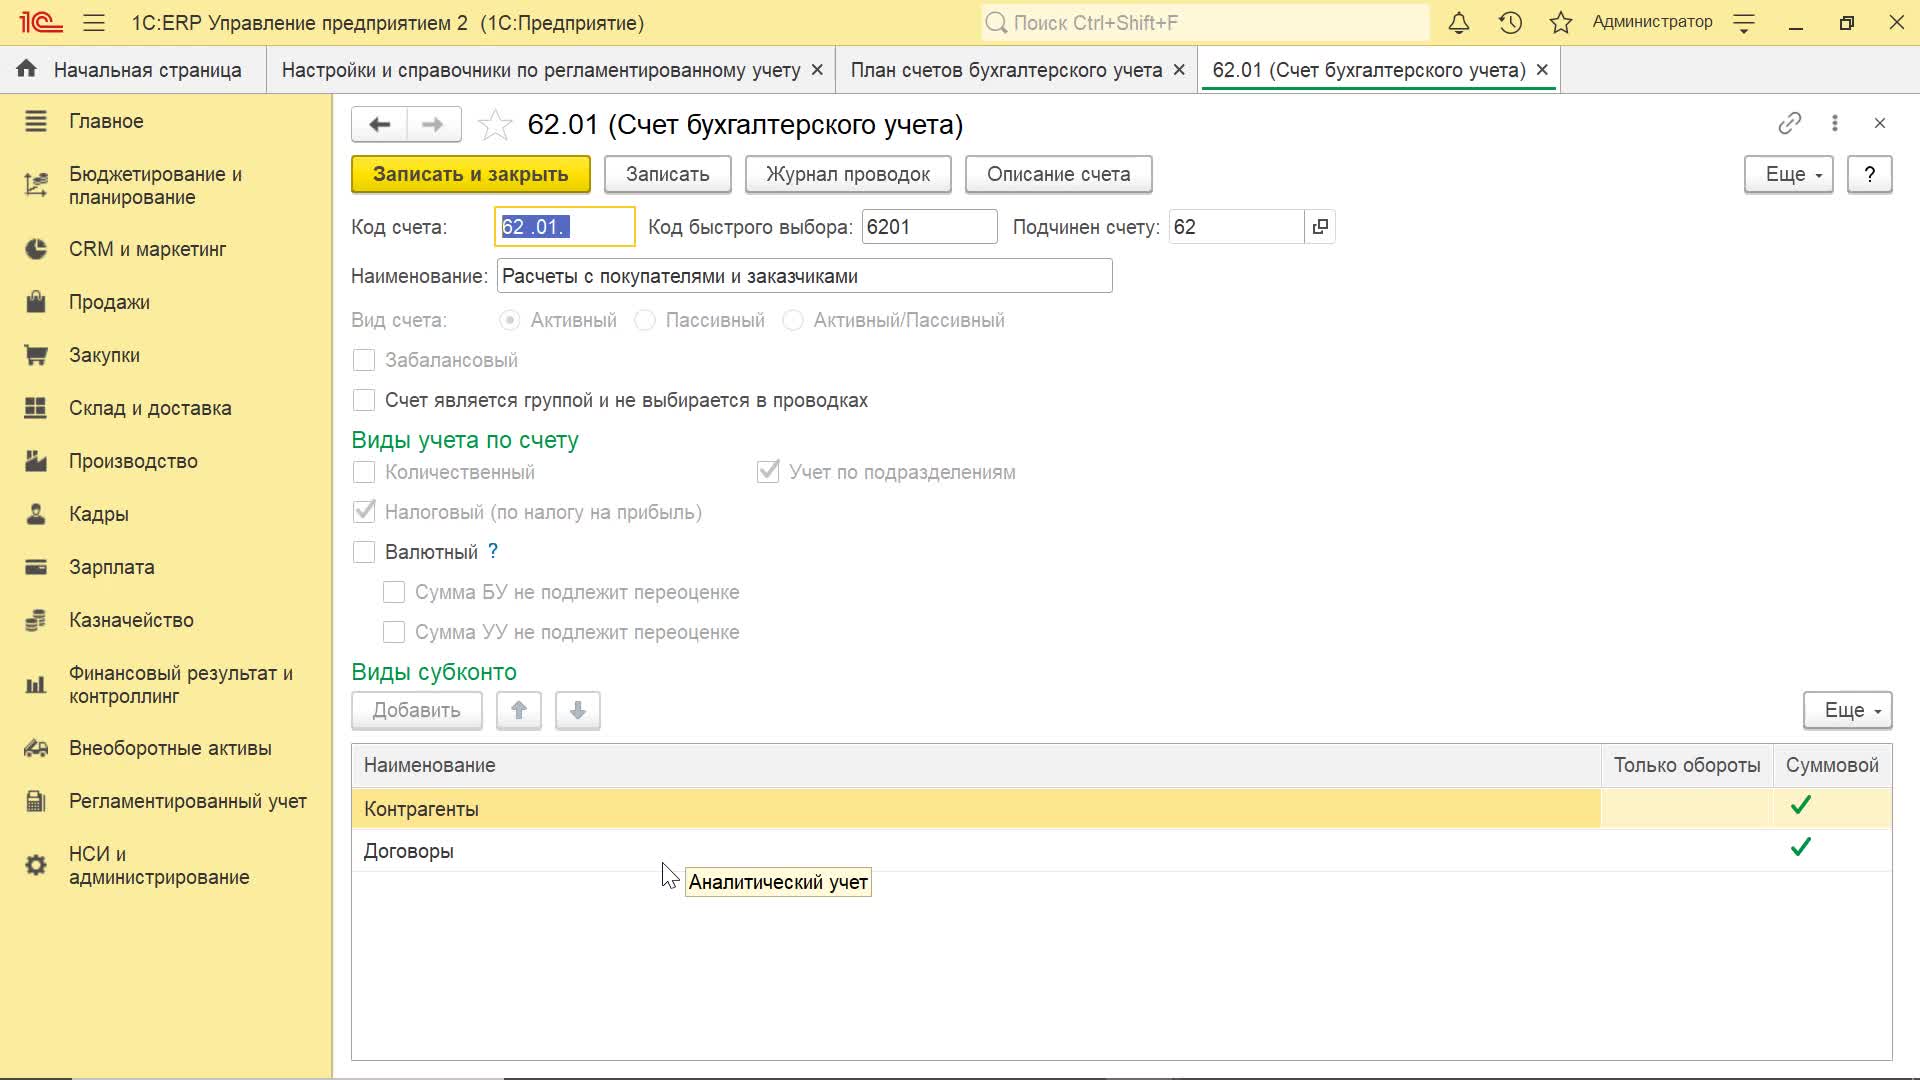The width and height of the screenshot is (1920, 1080).
Task: Click the search field Поиск Ctrl+Shift+F
Action: (1205, 22)
